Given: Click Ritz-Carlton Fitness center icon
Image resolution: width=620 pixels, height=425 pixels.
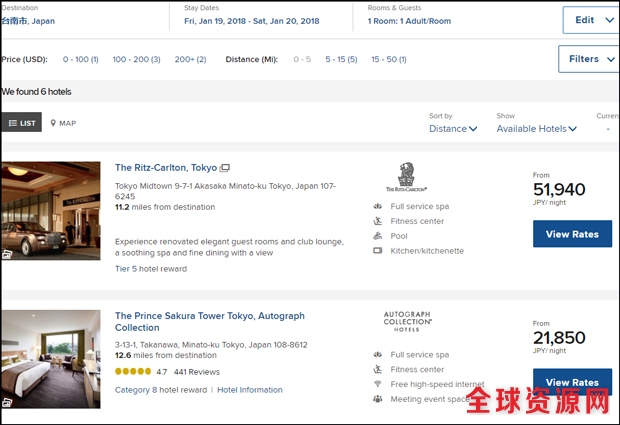Looking at the screenshot, I should point(378,221).
